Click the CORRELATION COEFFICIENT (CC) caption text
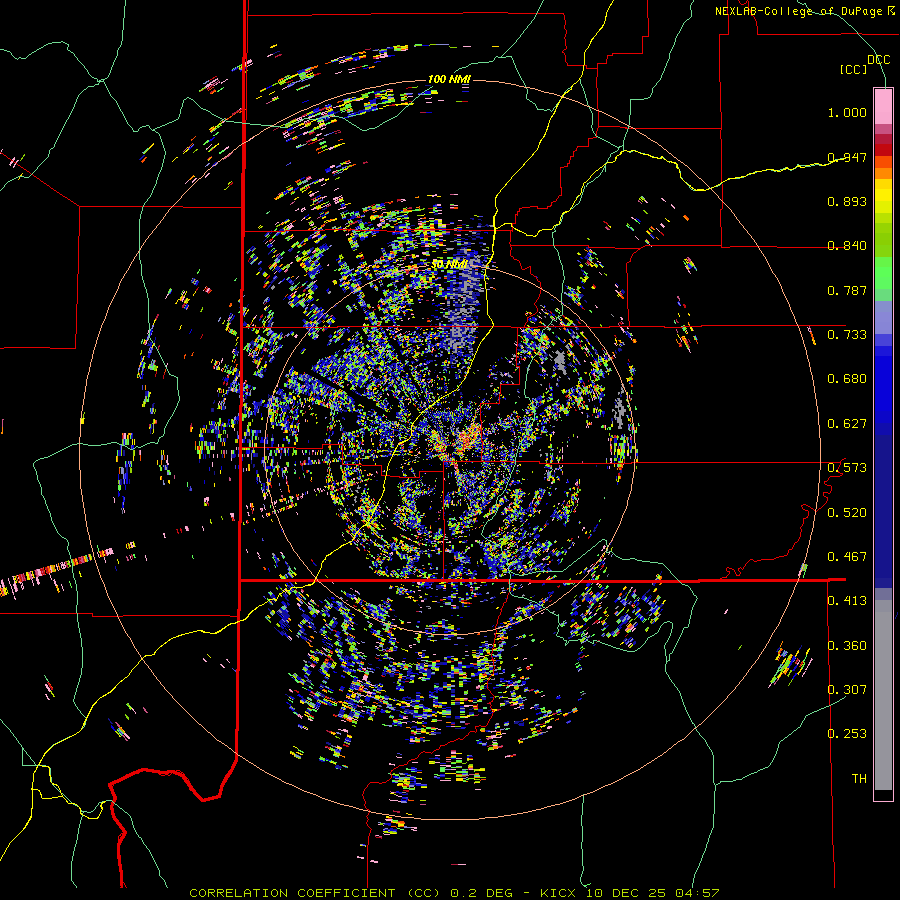 tap(315, 893)
